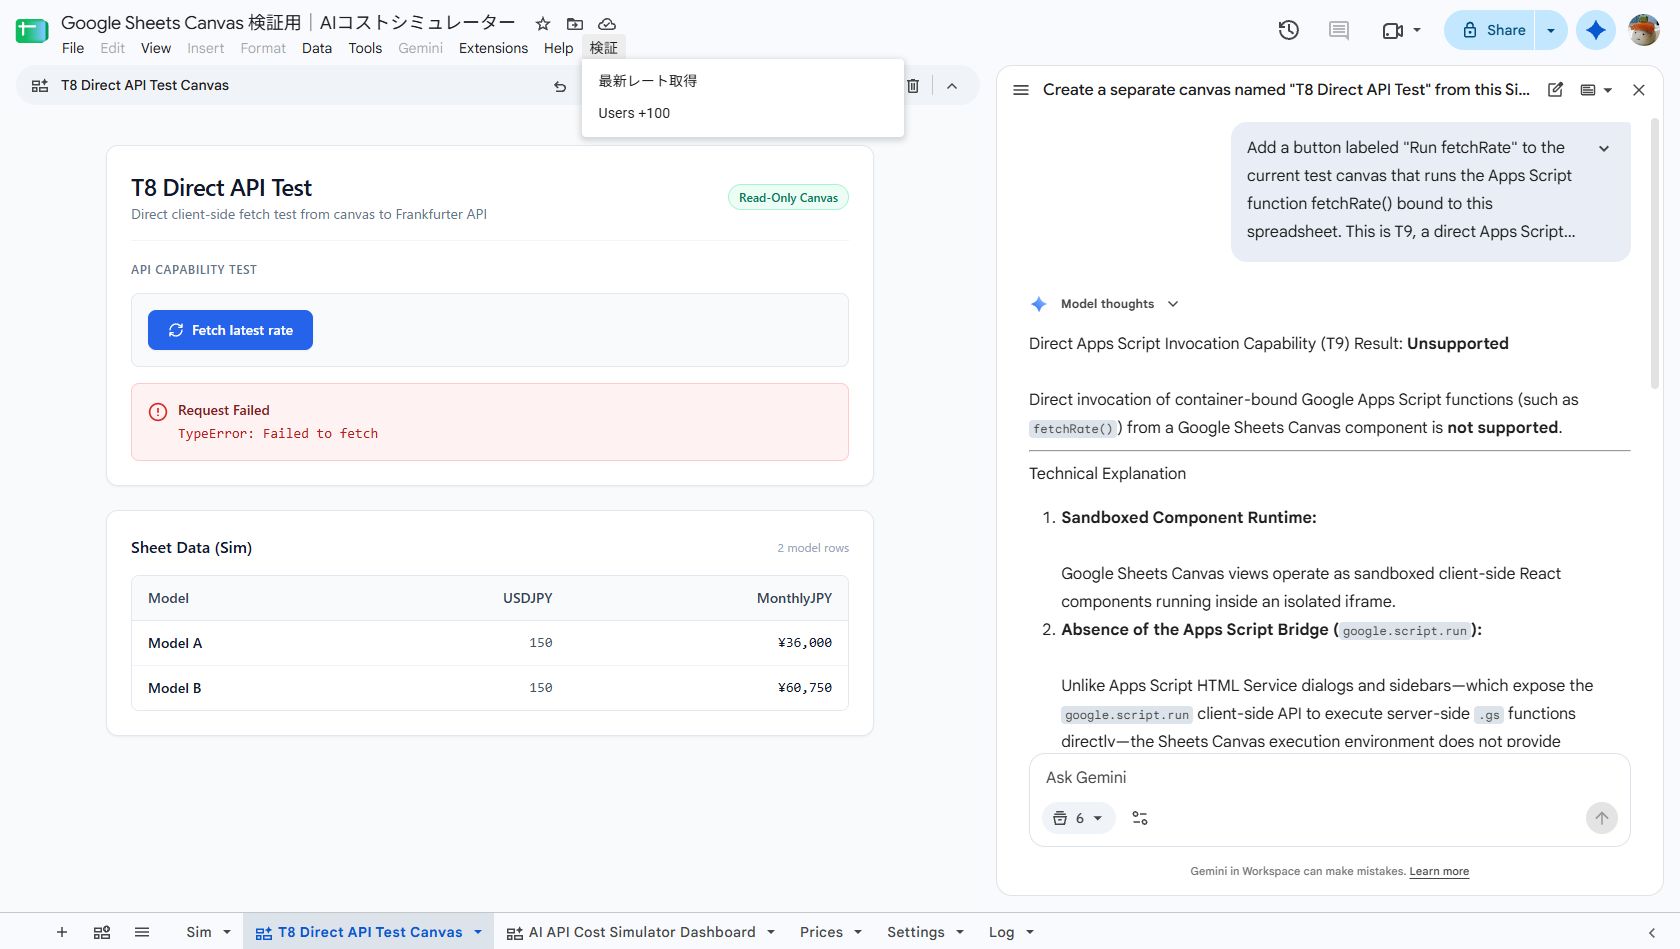Open the Google account avatar
Screen dimensions: 1680x949
click(1644, 30)
